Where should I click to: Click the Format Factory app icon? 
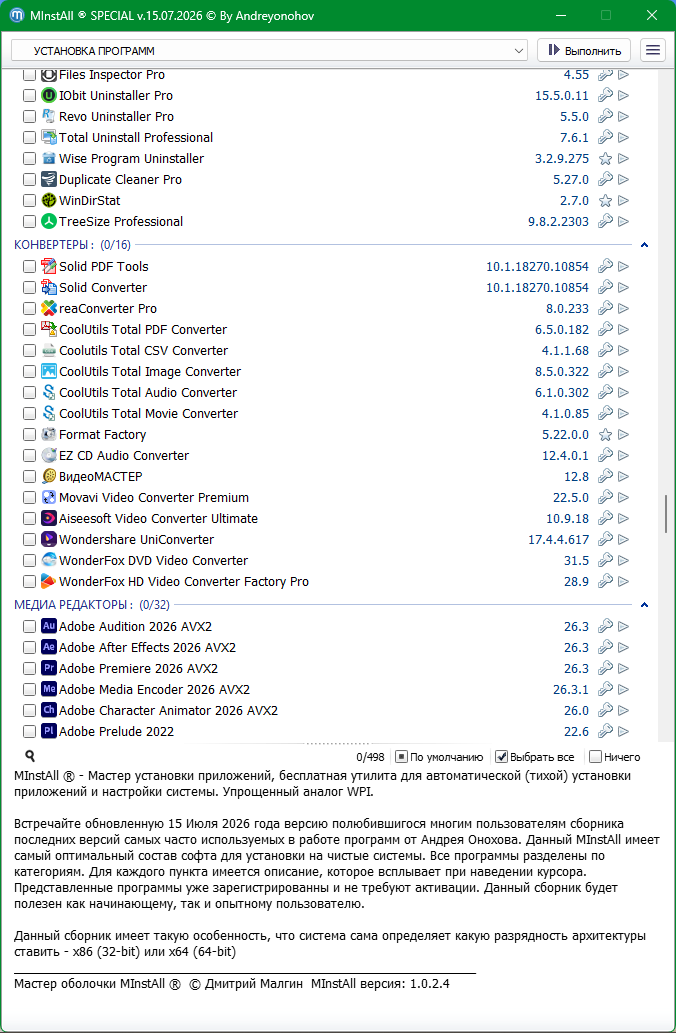tap(49, 434)
